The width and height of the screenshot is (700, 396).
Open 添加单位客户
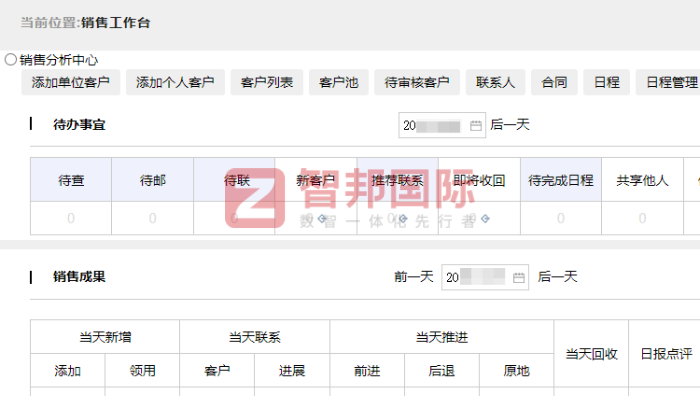pyautogui.click(x=71, y=82)
